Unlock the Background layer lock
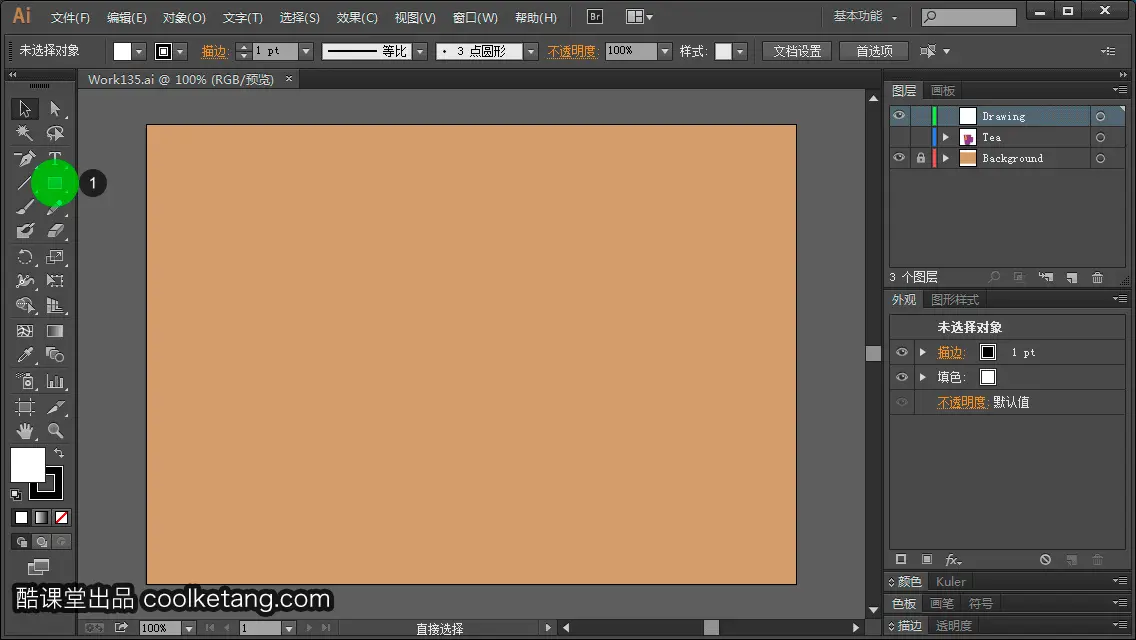The image size is (1136, 640). [x=921, y=158]
